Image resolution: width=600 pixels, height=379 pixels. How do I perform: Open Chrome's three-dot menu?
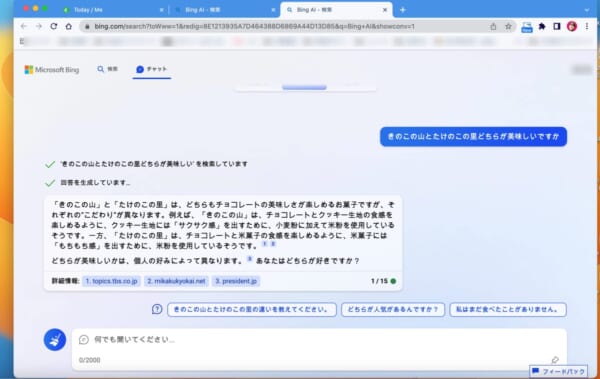[x=587, y=26]
